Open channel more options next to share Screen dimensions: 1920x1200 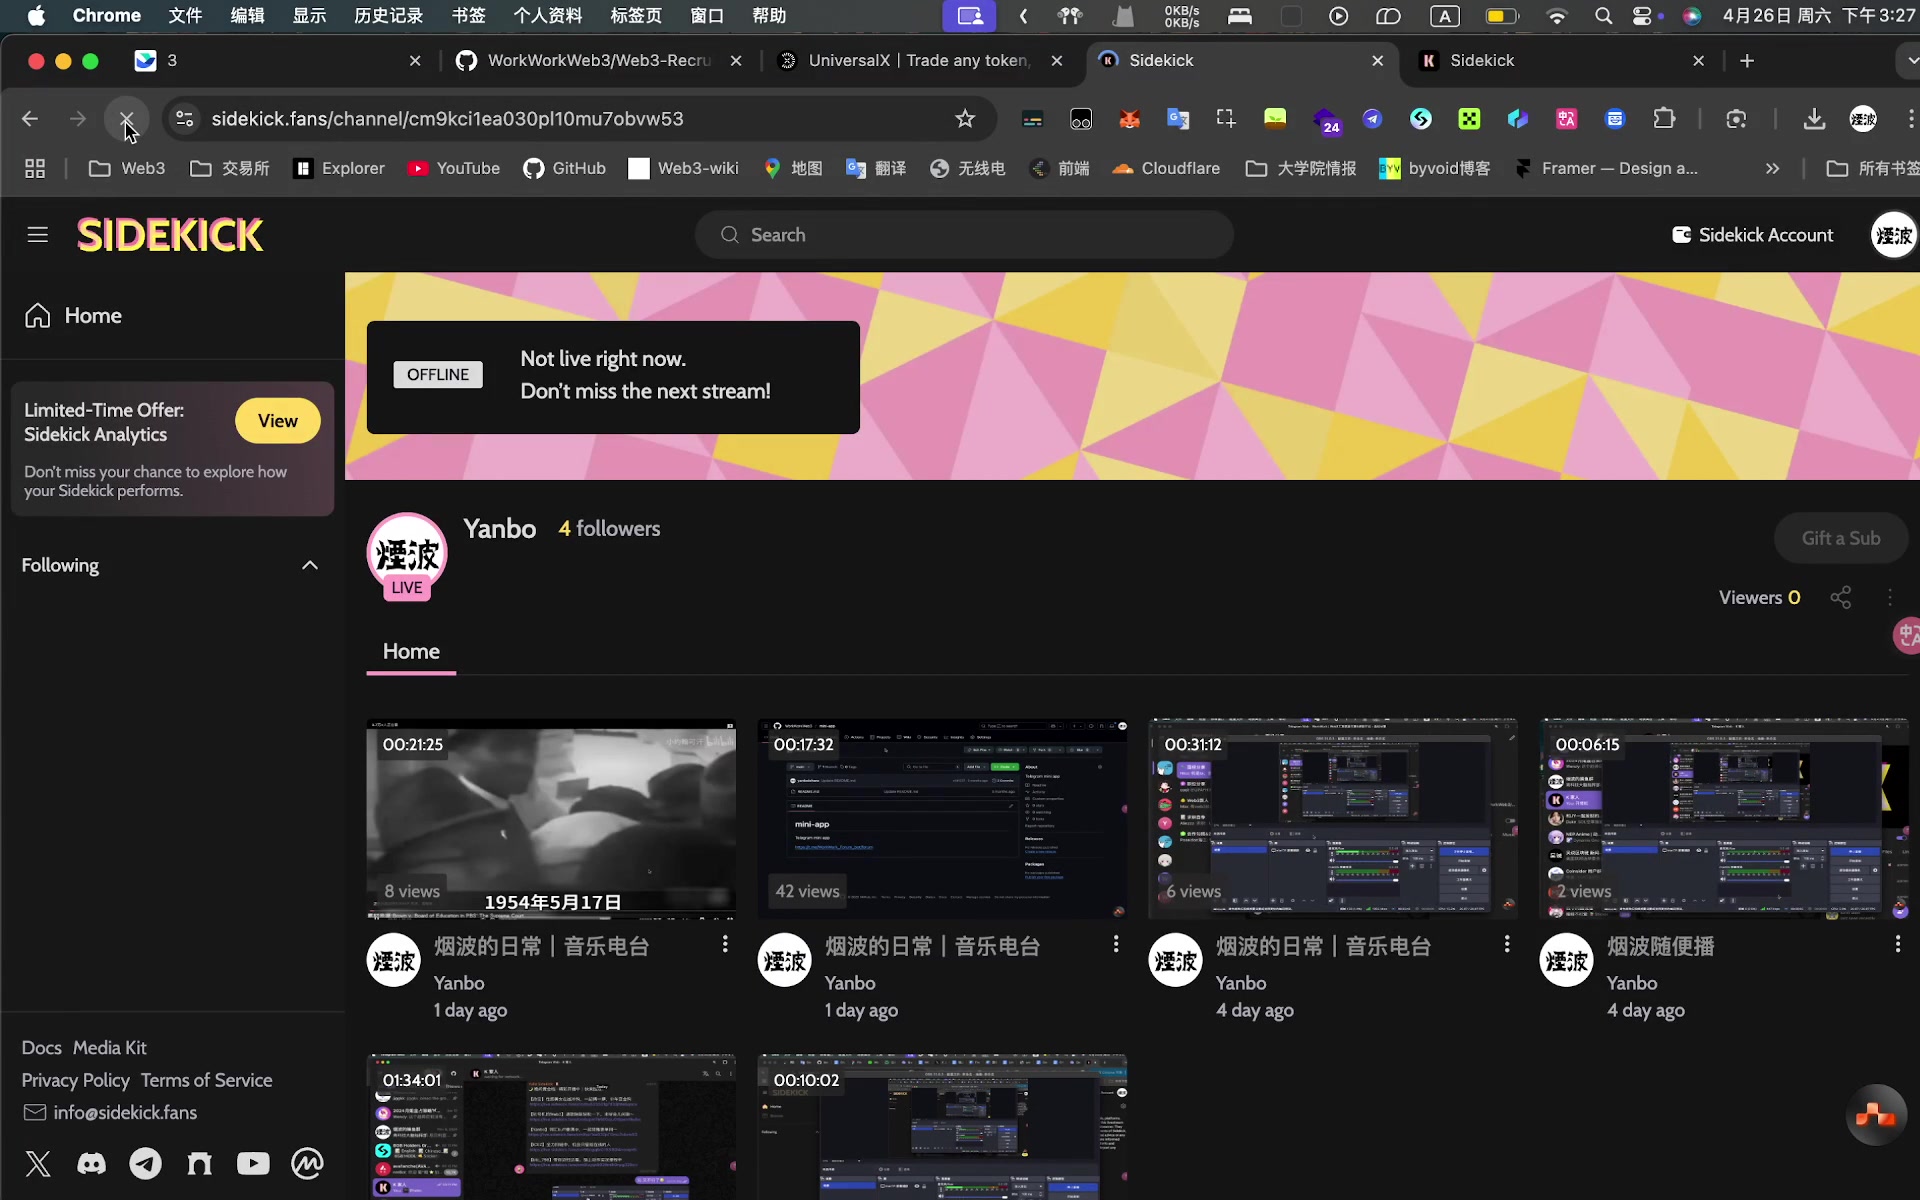[x=1889, y=597]
